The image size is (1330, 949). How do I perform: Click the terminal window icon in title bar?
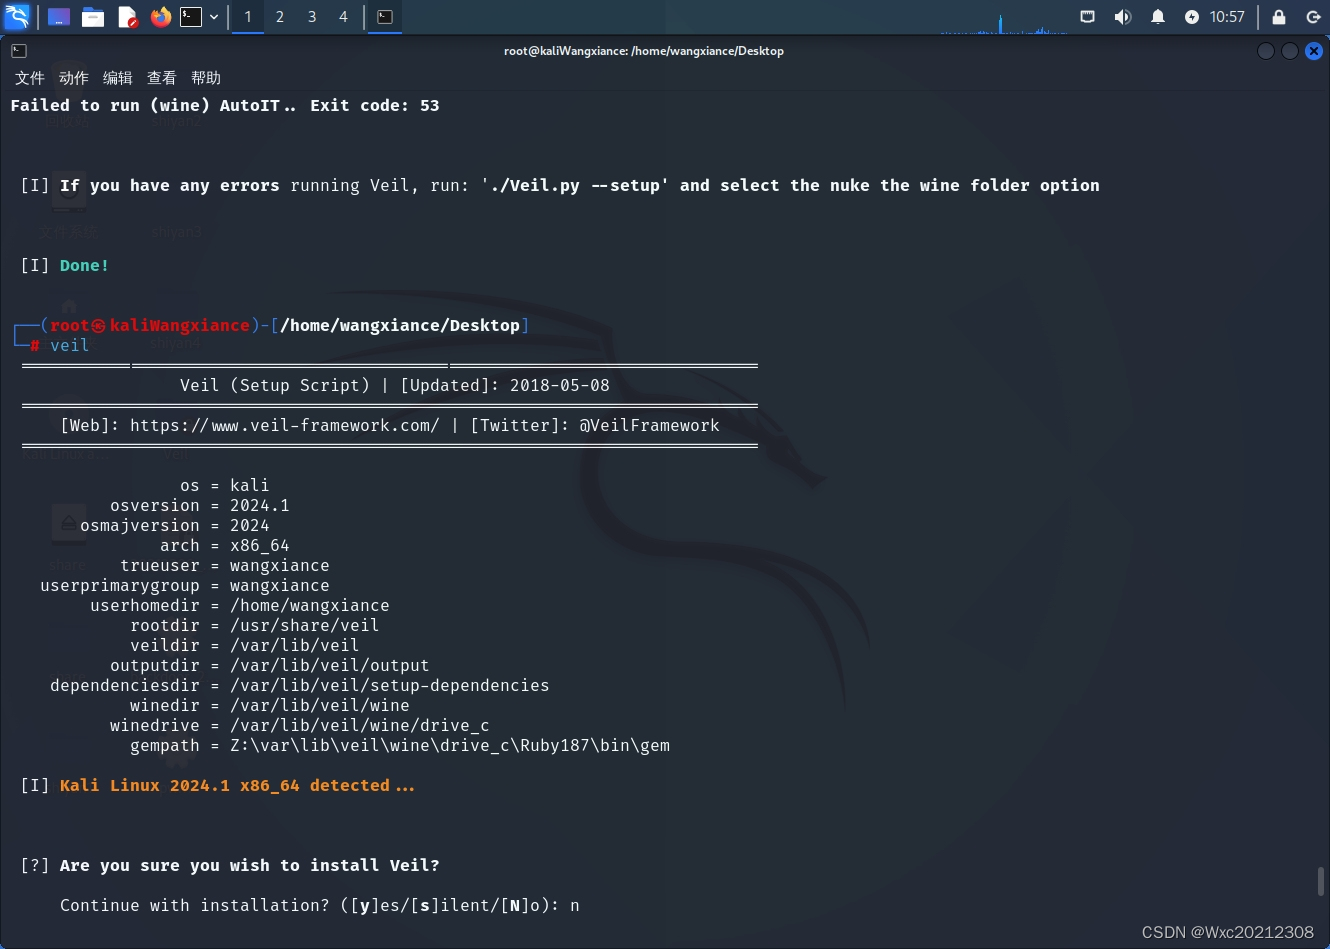coord(19,51)
